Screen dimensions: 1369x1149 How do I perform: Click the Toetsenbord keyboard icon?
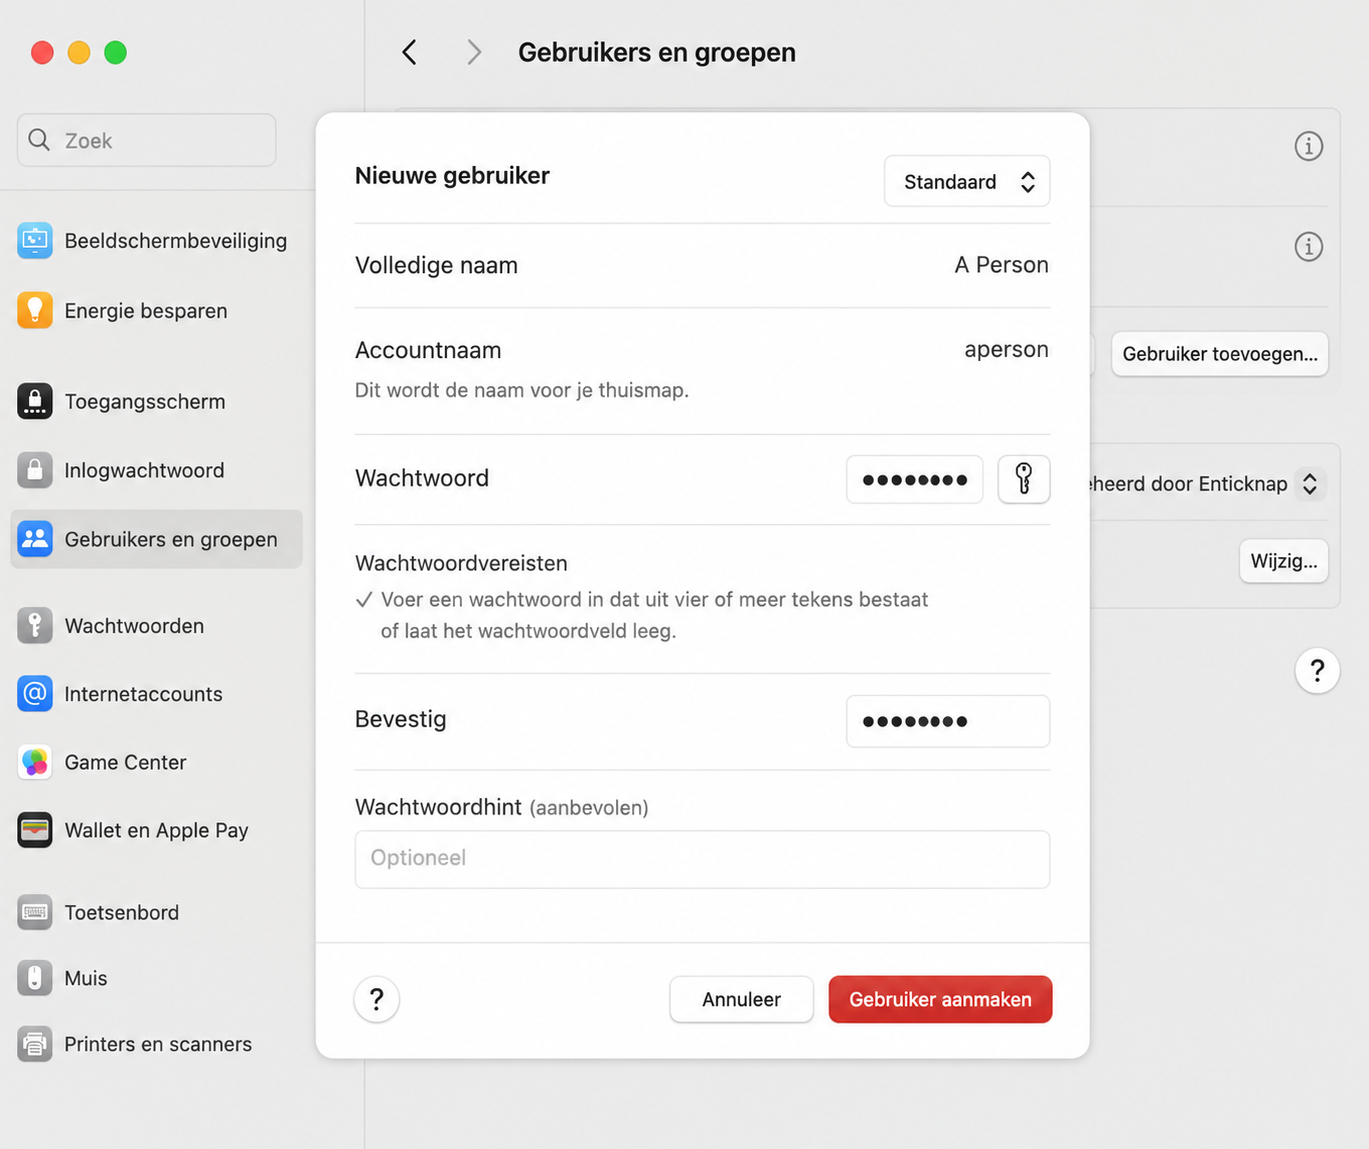pos(35,912)
